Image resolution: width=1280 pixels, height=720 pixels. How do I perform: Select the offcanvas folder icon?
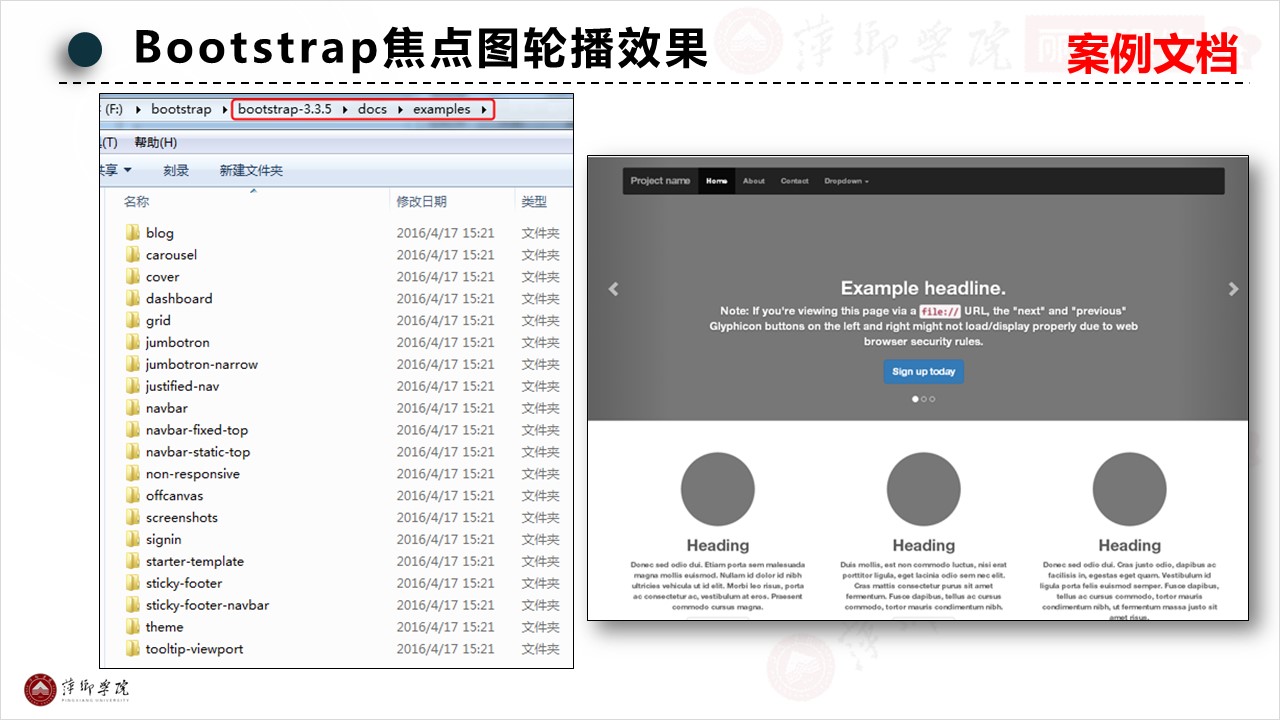click(x=133, y=496)
